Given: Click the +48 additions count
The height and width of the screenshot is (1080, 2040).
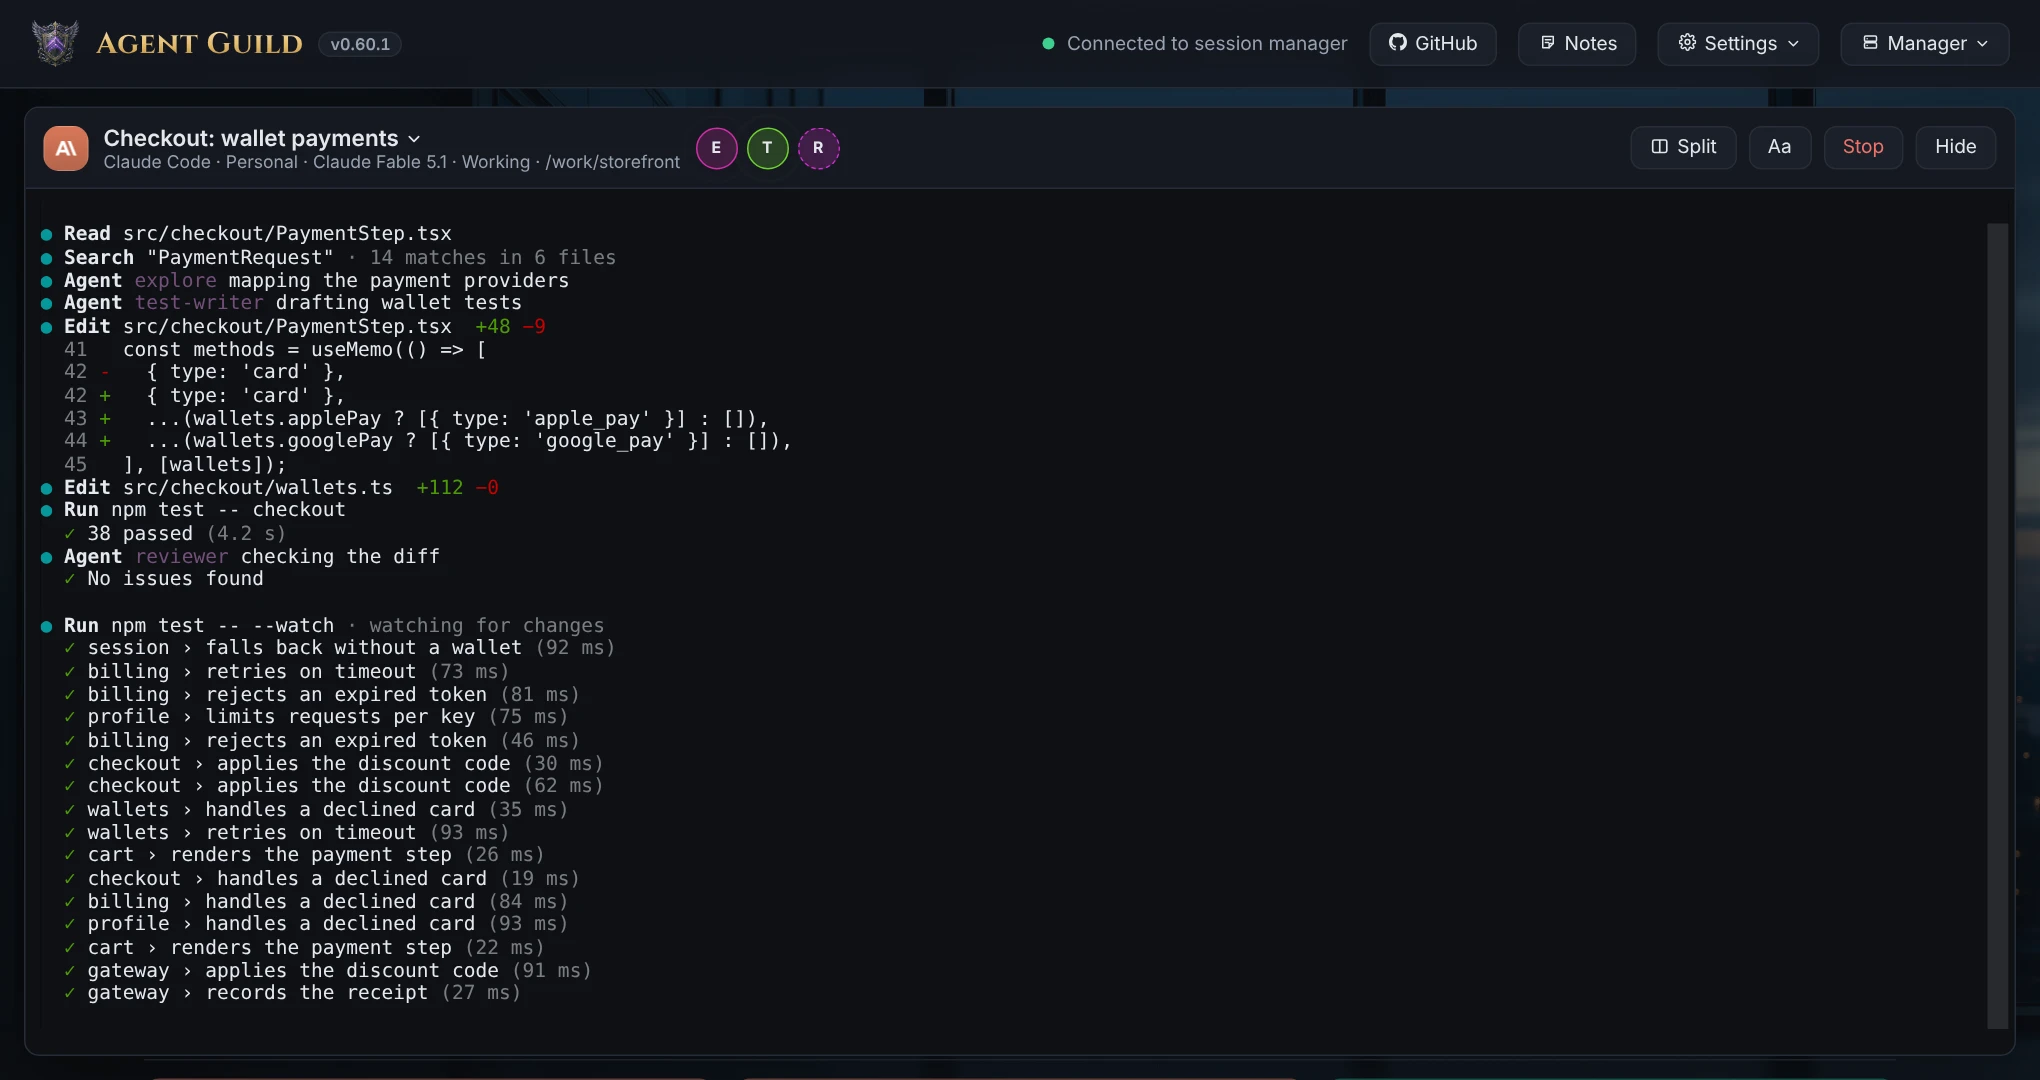Looking at the screenshot, I should click(493, 326).
